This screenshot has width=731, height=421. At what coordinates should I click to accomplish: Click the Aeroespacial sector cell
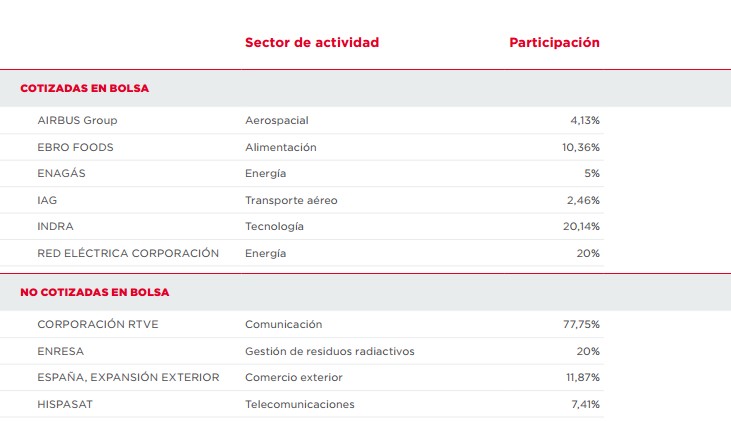pyautogui.click(x=277, y=121)
